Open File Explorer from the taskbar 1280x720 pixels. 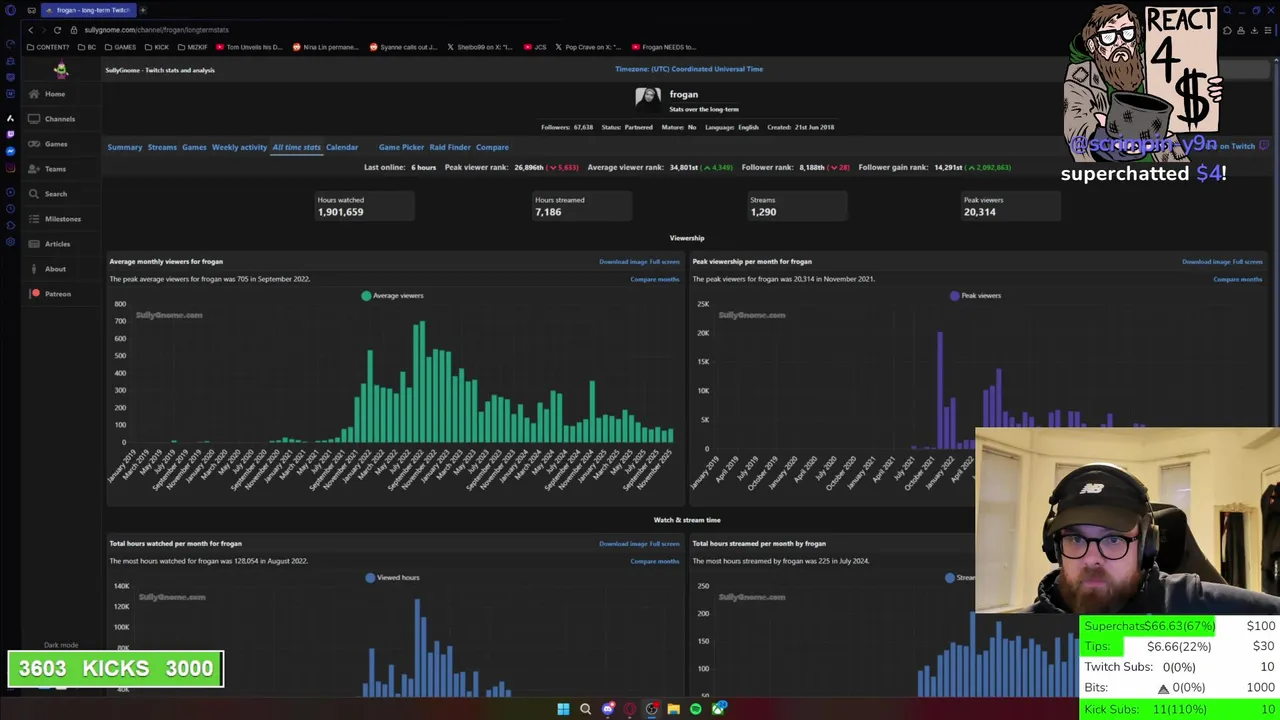pyautogui.click(x=673, y=709)
